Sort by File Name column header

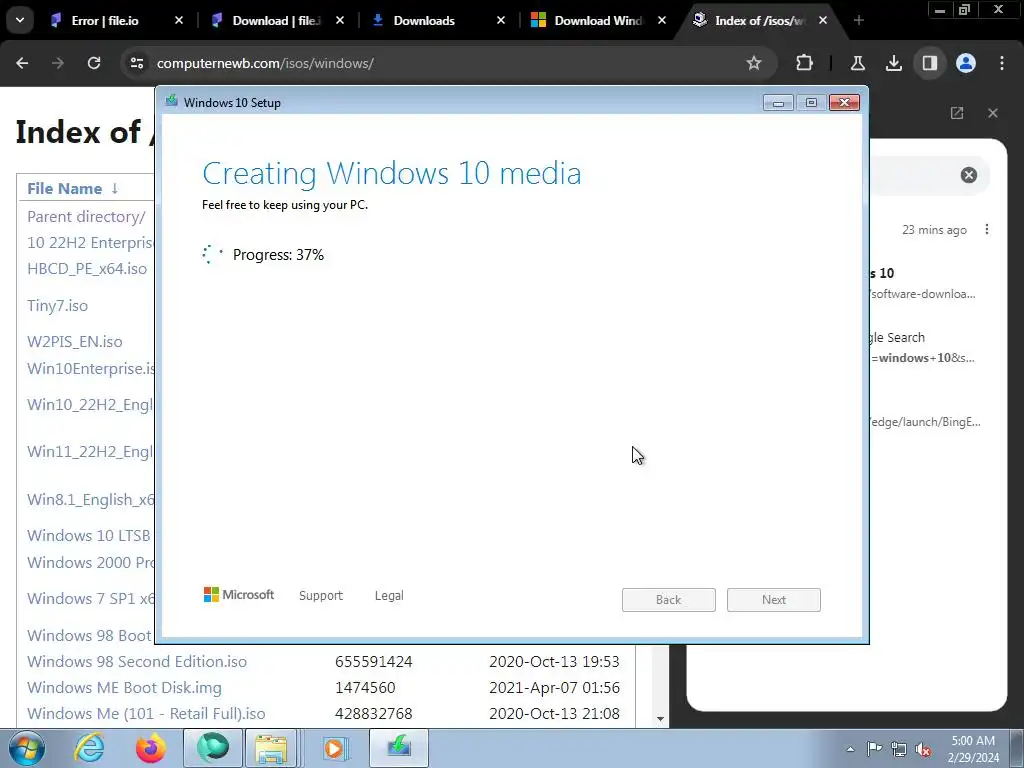65,189
